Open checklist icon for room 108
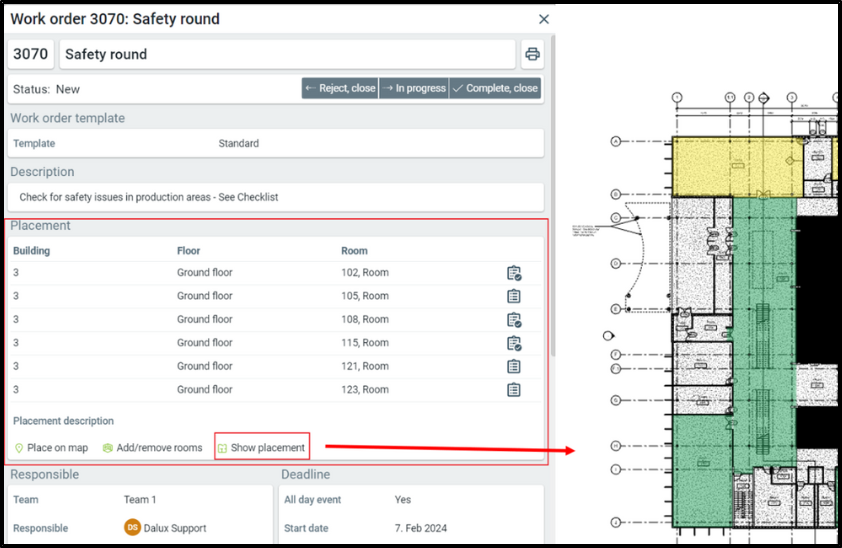Screen dimensions: 842x548 514,320
